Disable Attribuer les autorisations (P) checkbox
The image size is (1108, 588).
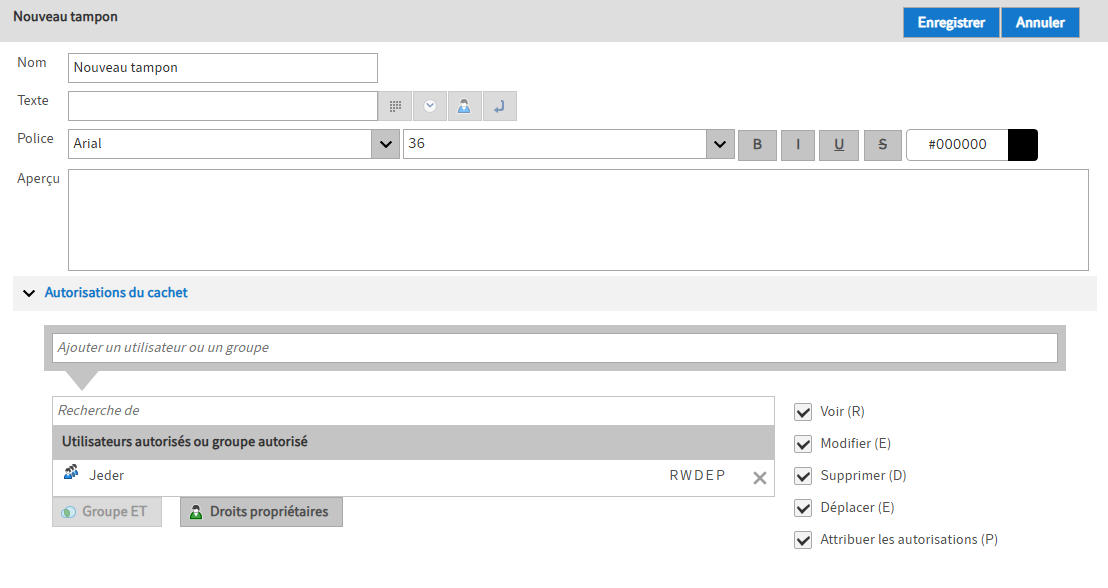(x=802, y=540)
